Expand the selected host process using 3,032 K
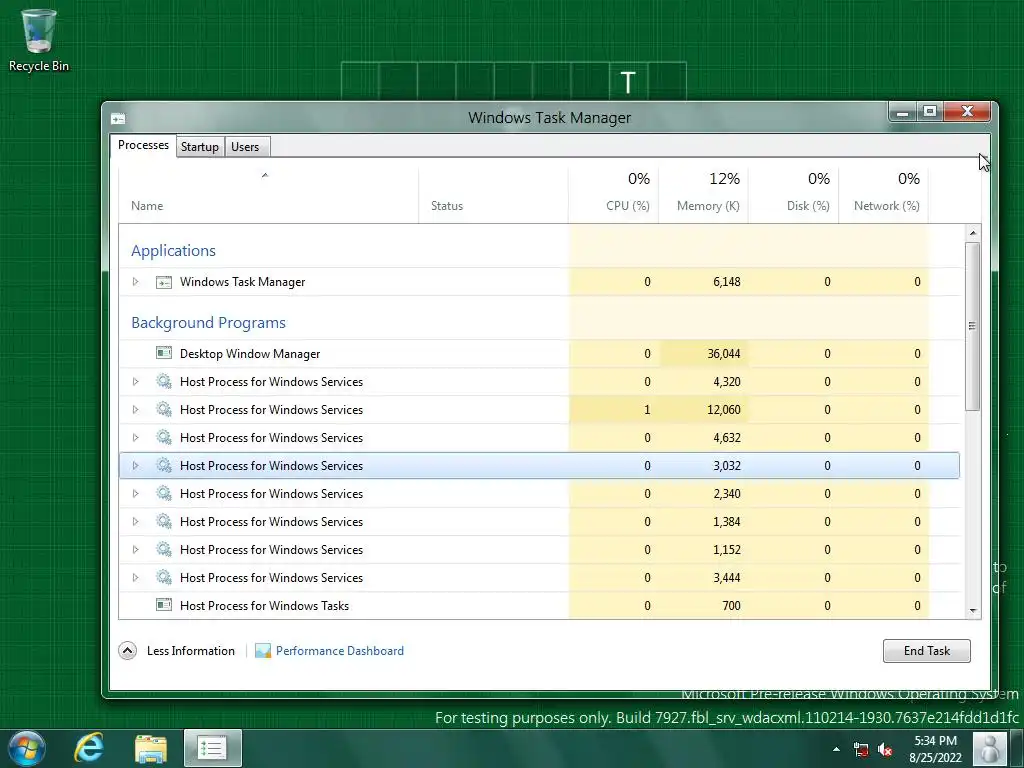The width and height of the screenshot is (1024, 768). coord(135,466)
